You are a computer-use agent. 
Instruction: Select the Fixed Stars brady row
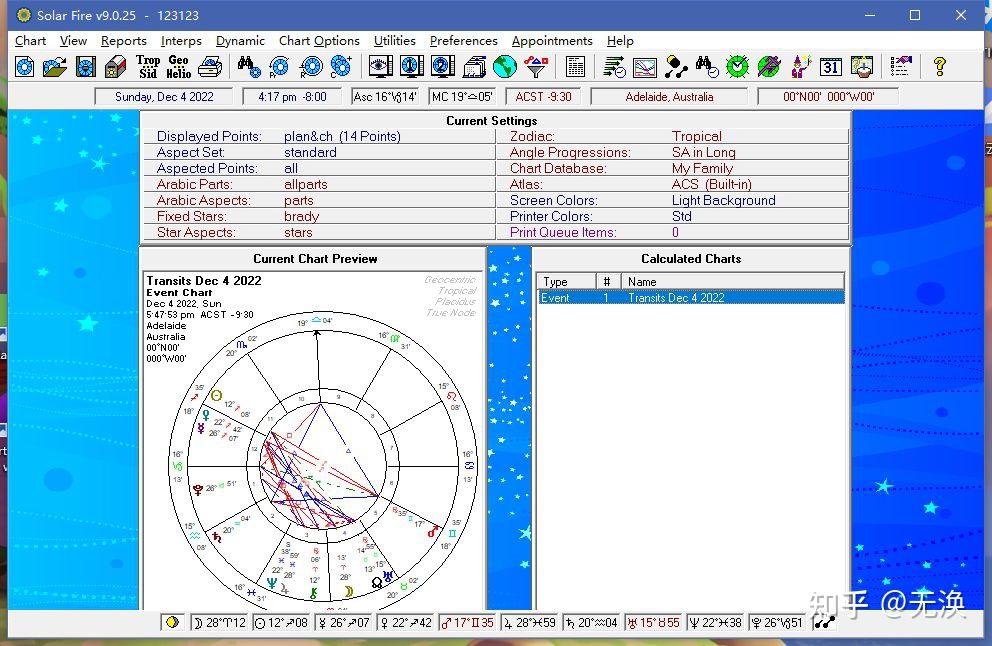(x=319, y=216)
